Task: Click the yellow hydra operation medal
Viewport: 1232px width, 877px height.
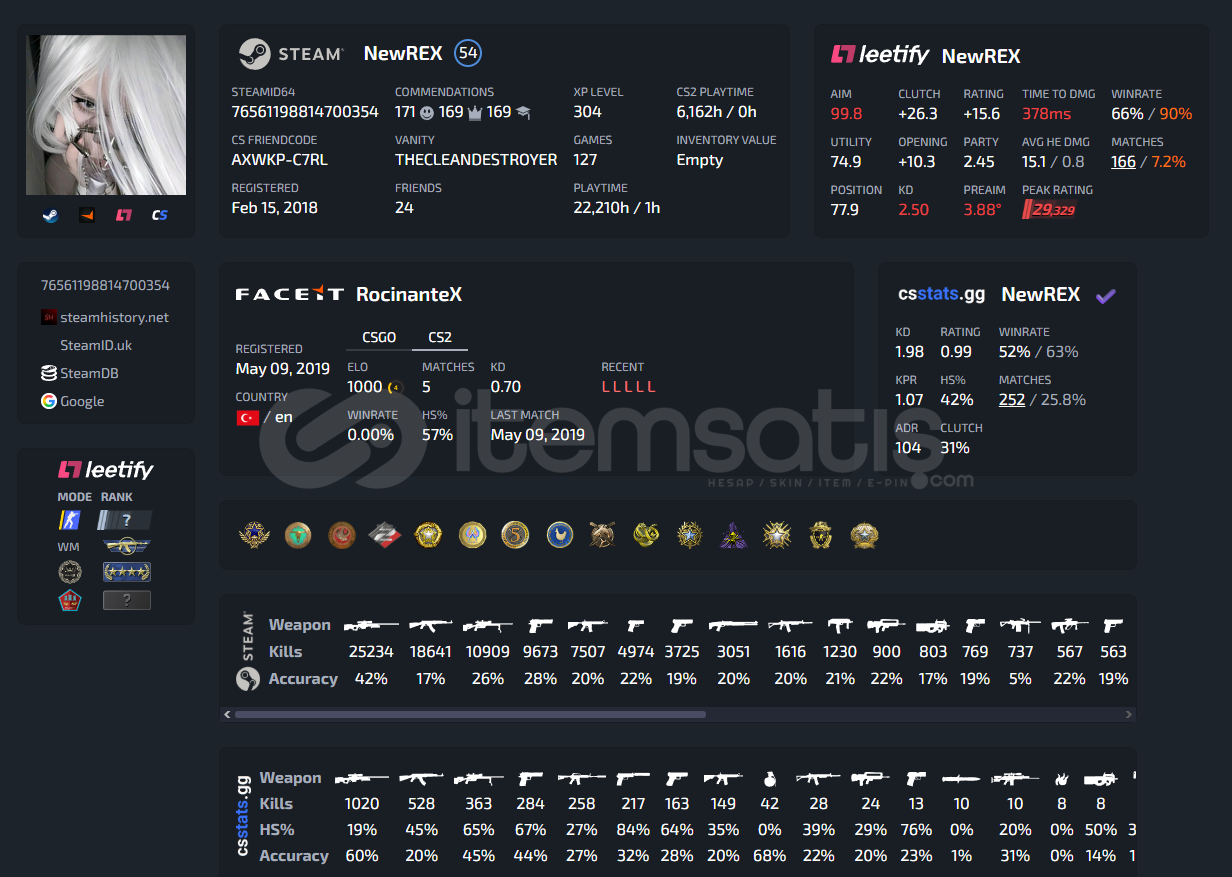Action: [x=646, y=535]
